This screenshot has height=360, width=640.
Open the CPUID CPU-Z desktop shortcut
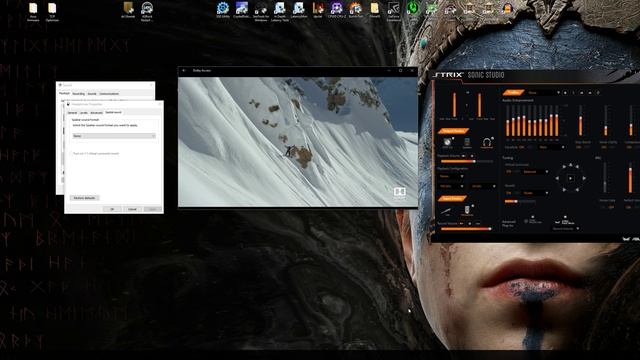[336, 10]
